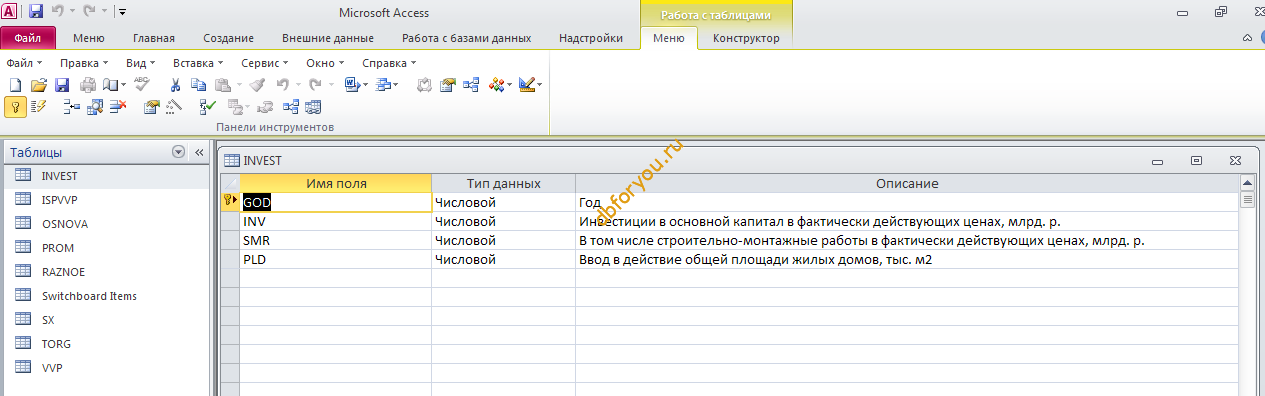
Task: Open the Надстройки ribbon tab
Action: coord(591,38)
